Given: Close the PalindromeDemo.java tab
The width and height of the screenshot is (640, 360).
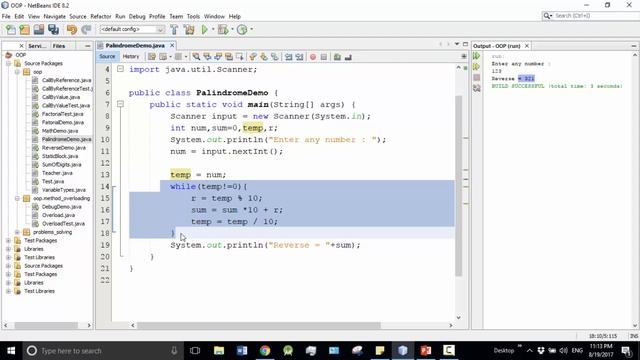Looking at the screenshot, I should [172, 45].
